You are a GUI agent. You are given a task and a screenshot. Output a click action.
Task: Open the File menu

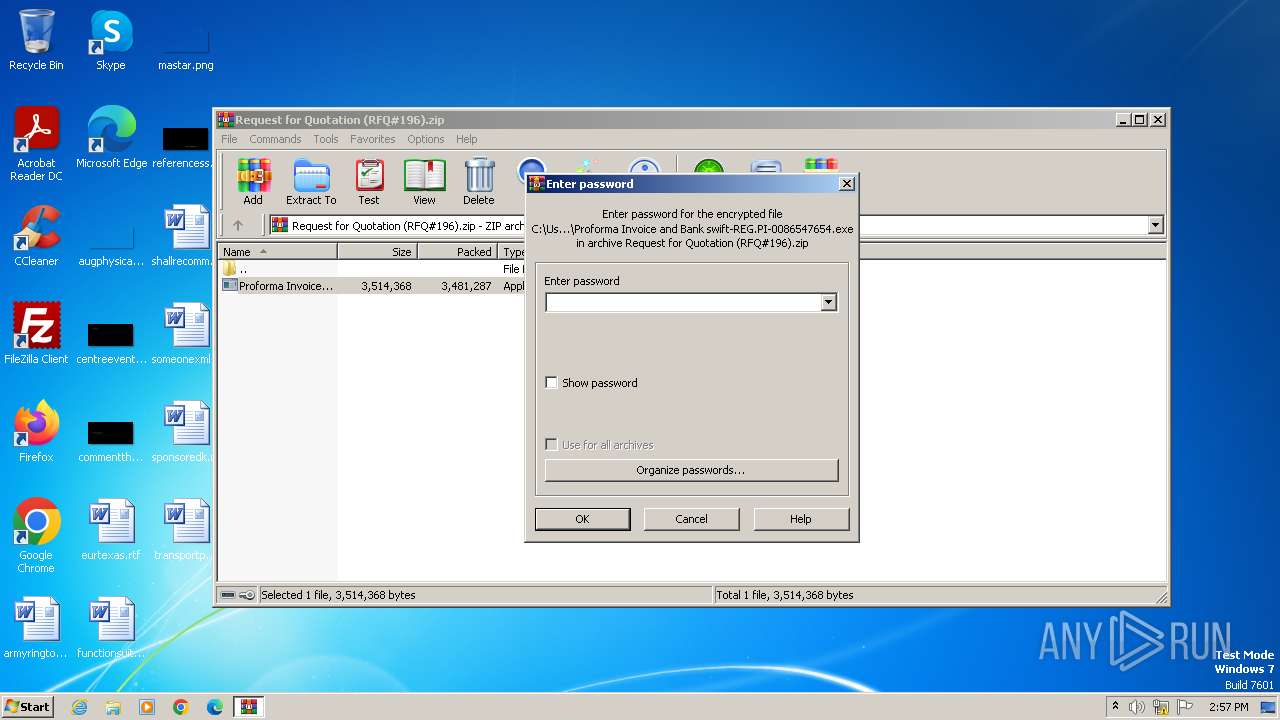click(x=229, y=139)
